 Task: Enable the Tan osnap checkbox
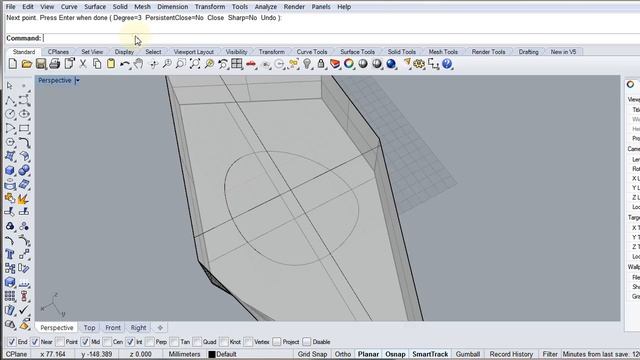174,342
